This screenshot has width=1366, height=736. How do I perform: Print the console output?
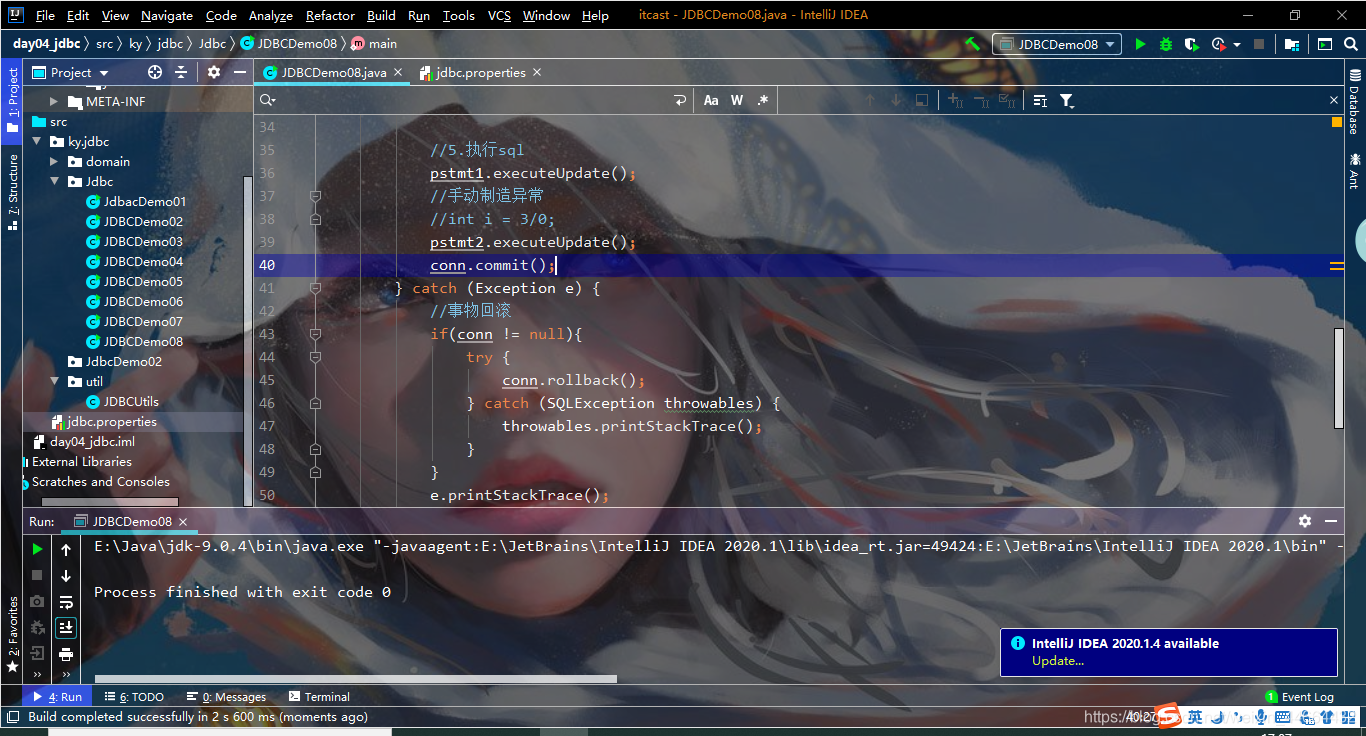click(66, 654)
